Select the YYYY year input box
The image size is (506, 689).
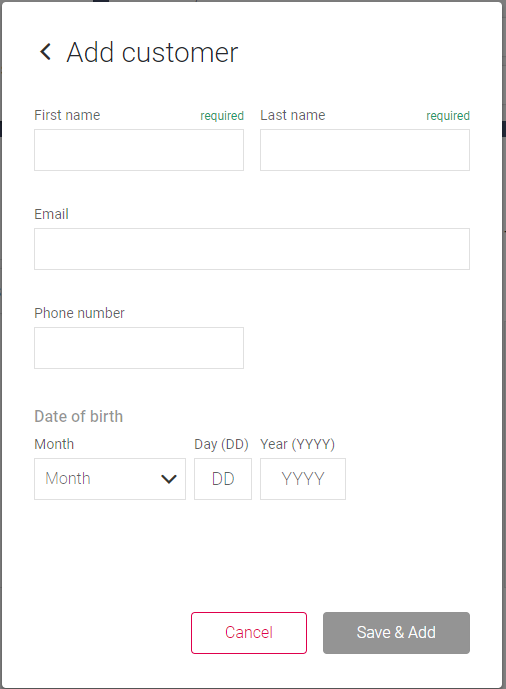[303, 479]
